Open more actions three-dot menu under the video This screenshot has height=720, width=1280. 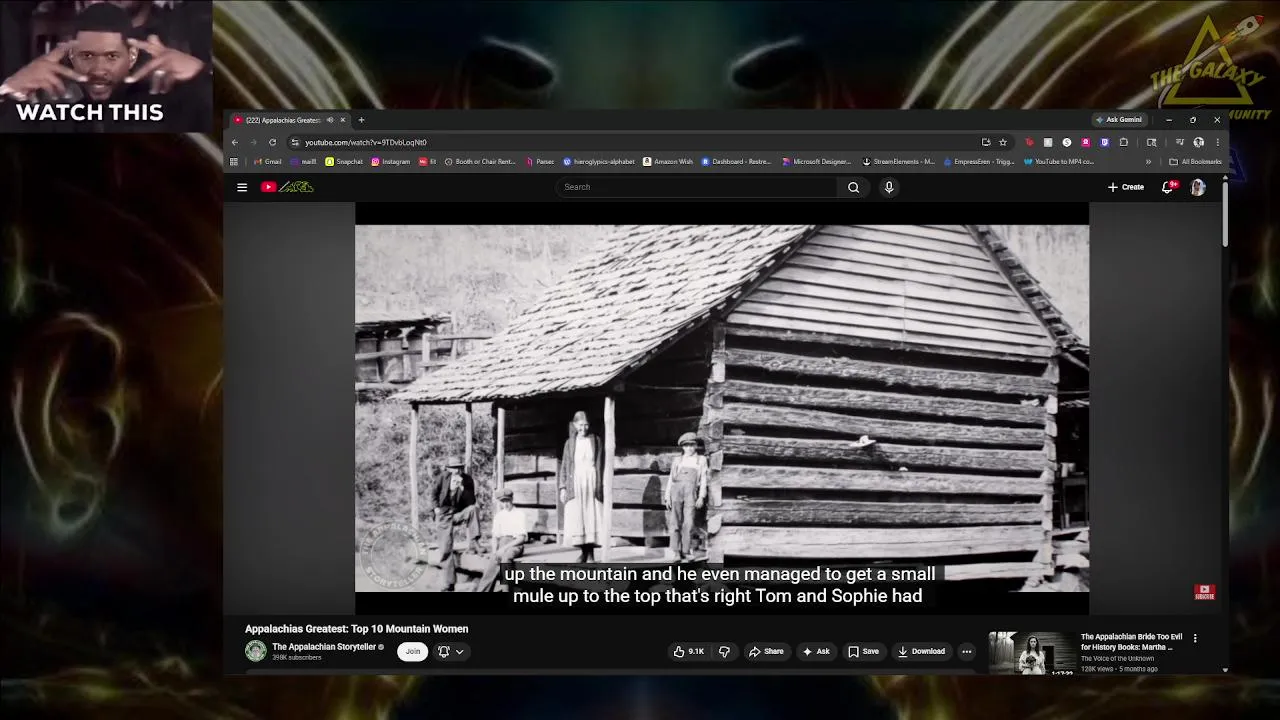(966, 651)
